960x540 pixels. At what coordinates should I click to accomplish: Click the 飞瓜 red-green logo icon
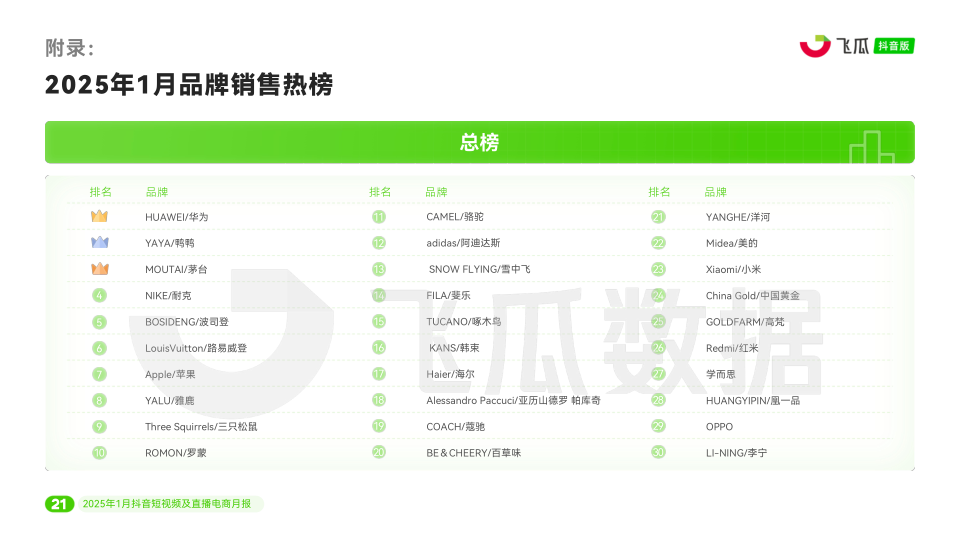pyautogui.click(x=815, y=46)
